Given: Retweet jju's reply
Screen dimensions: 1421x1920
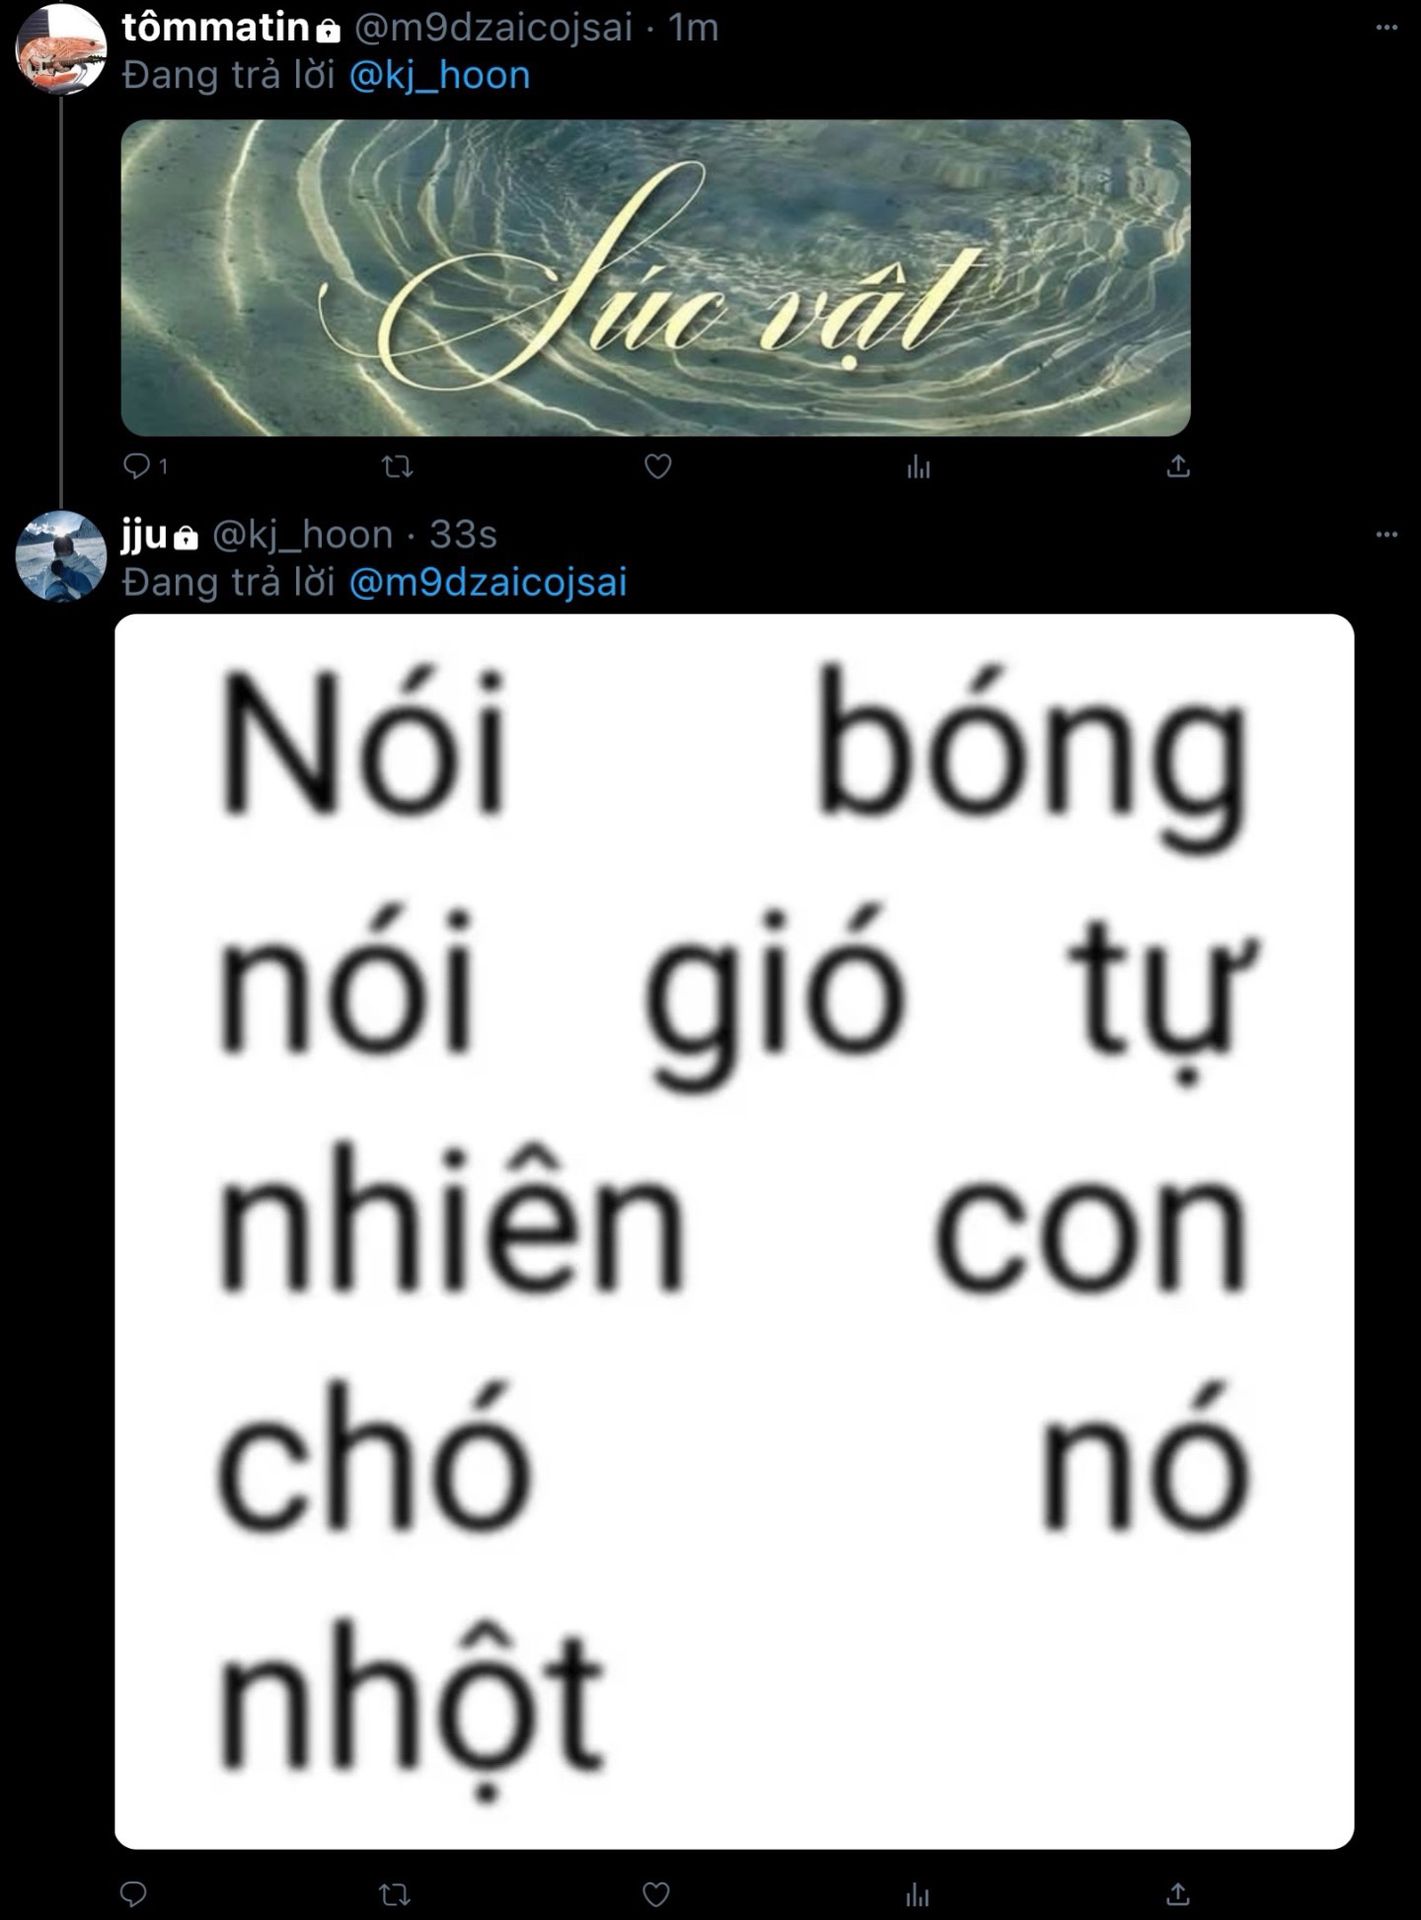Looking at the screenshot, I should coord(395,1893).
